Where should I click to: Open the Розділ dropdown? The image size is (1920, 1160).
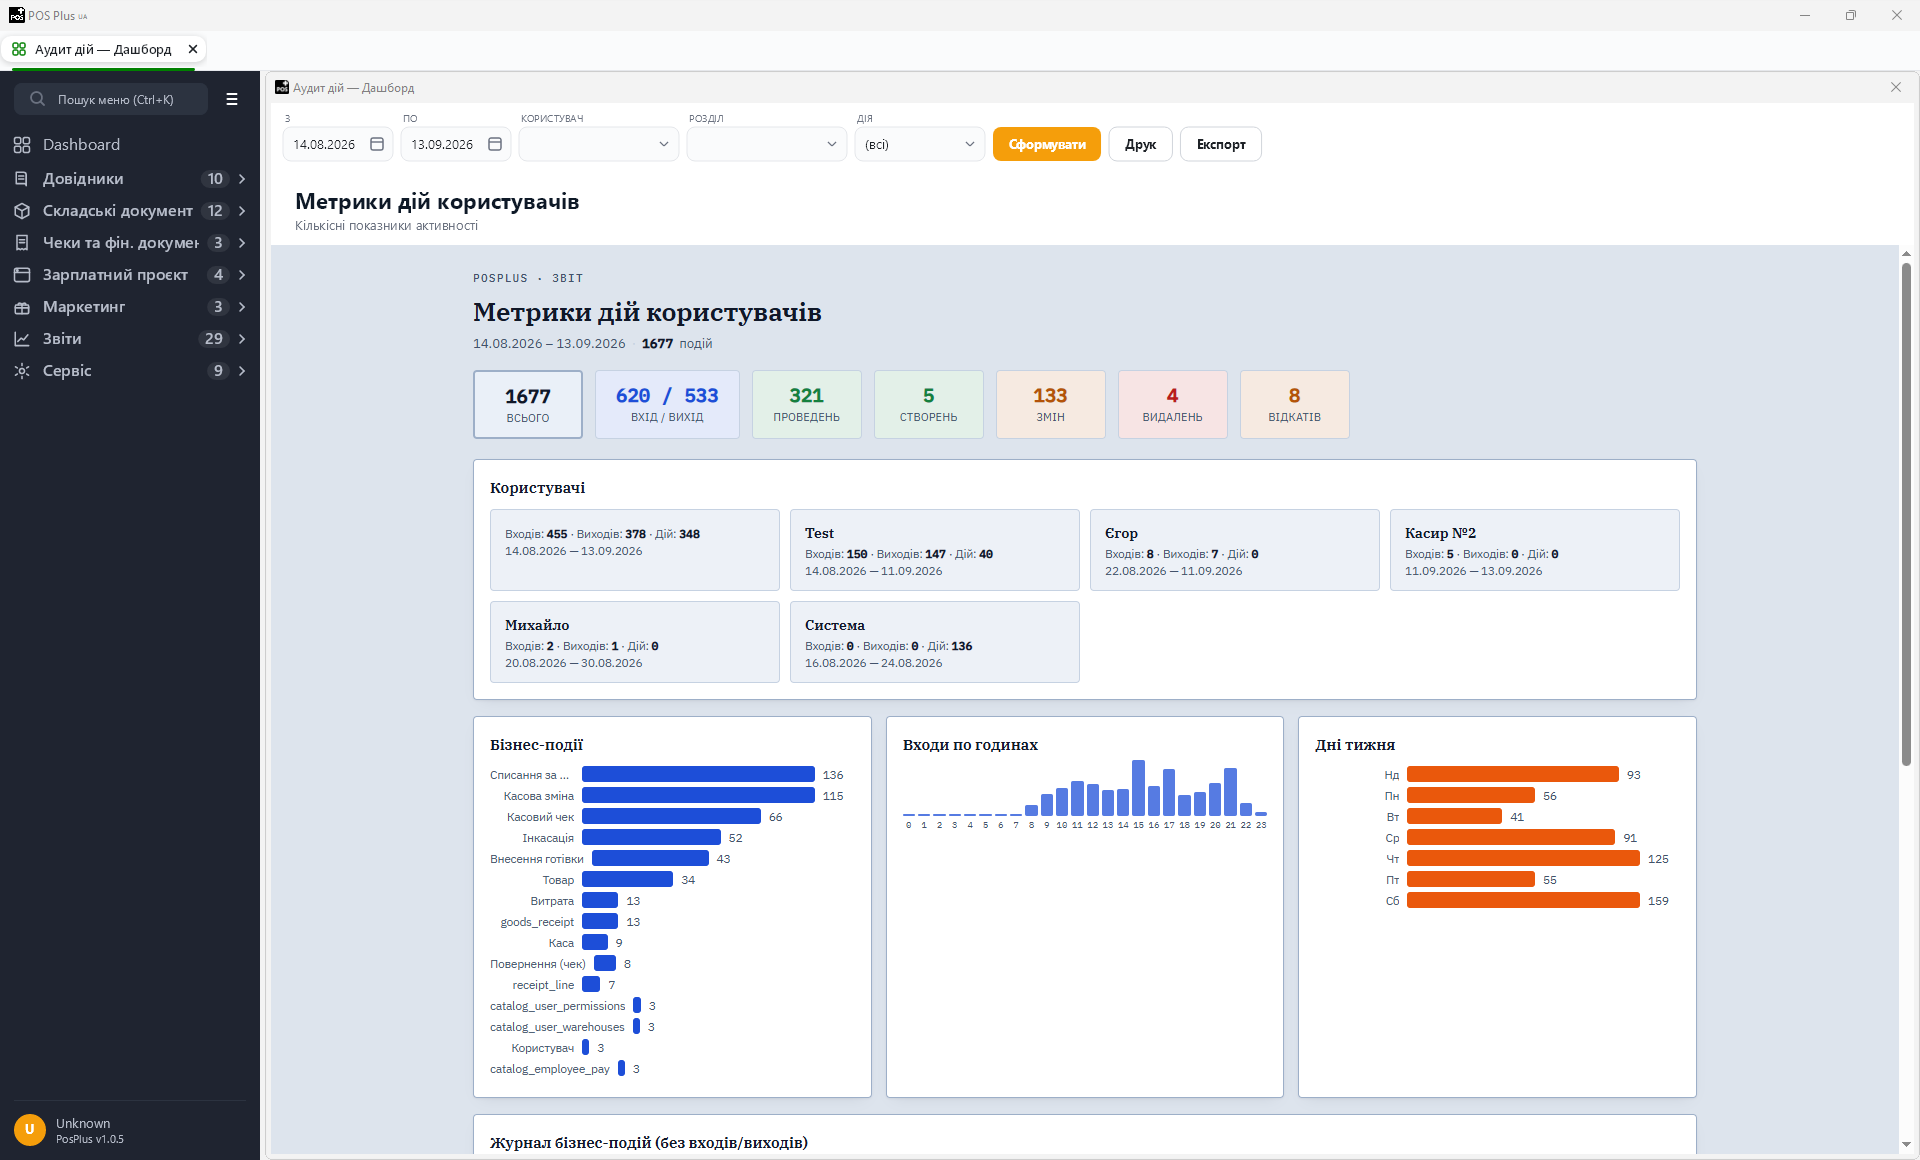(767, 144)
